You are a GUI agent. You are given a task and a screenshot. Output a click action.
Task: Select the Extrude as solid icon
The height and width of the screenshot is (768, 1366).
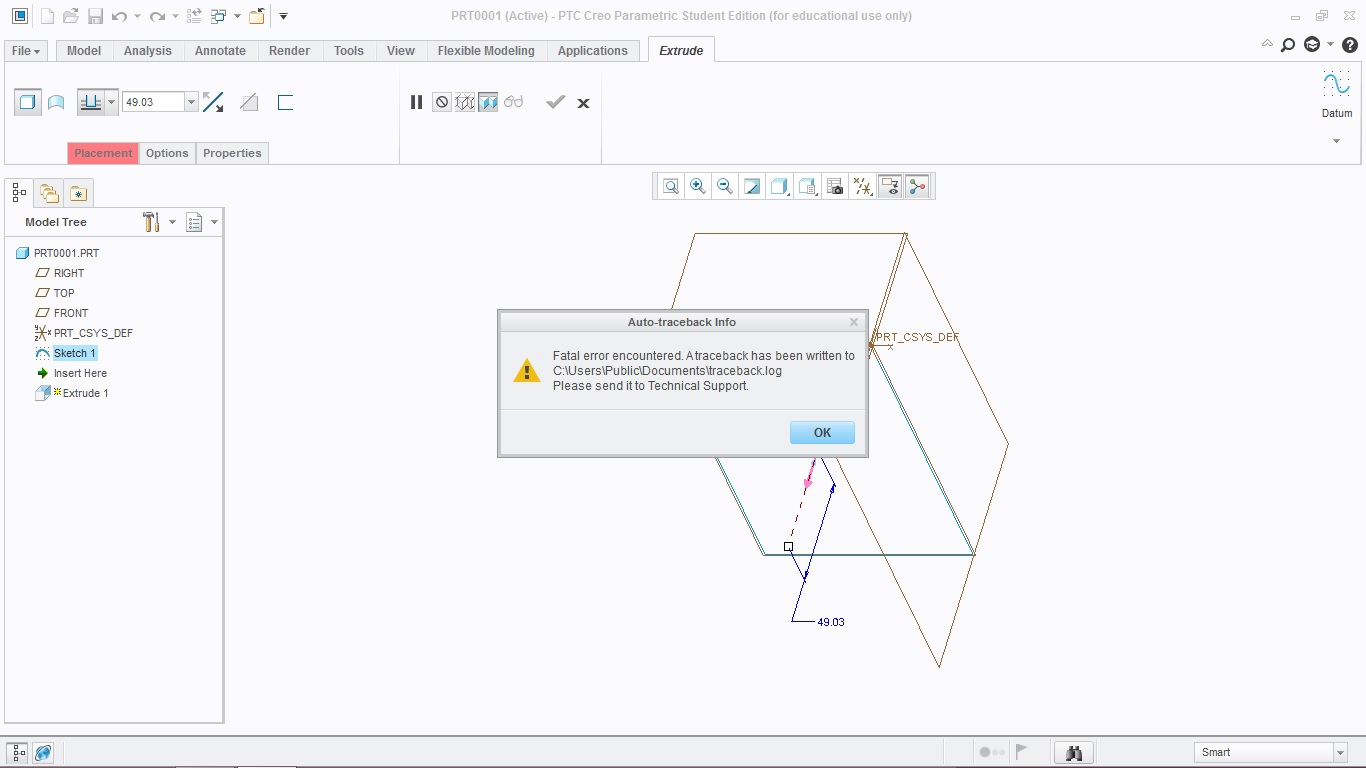(28, 102)
